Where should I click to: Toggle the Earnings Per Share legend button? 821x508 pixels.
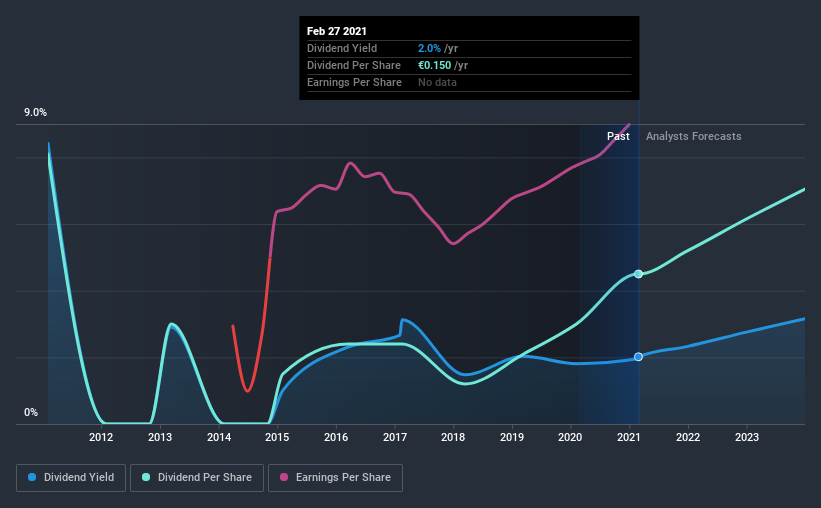[x=335, y=478]
